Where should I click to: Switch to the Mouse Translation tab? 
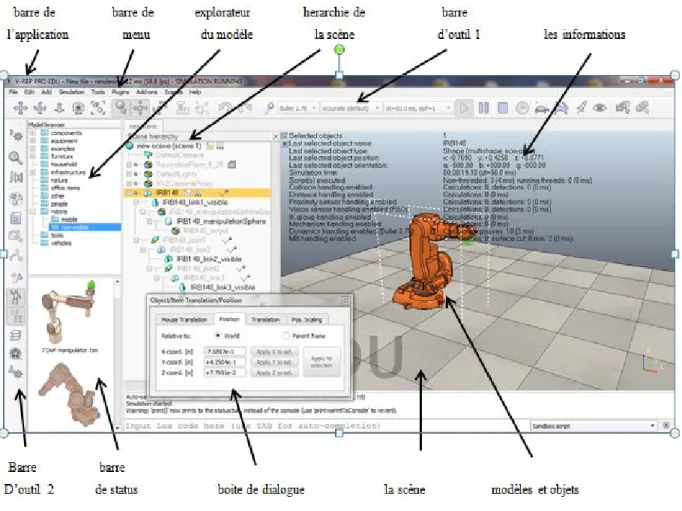point(184,320)
